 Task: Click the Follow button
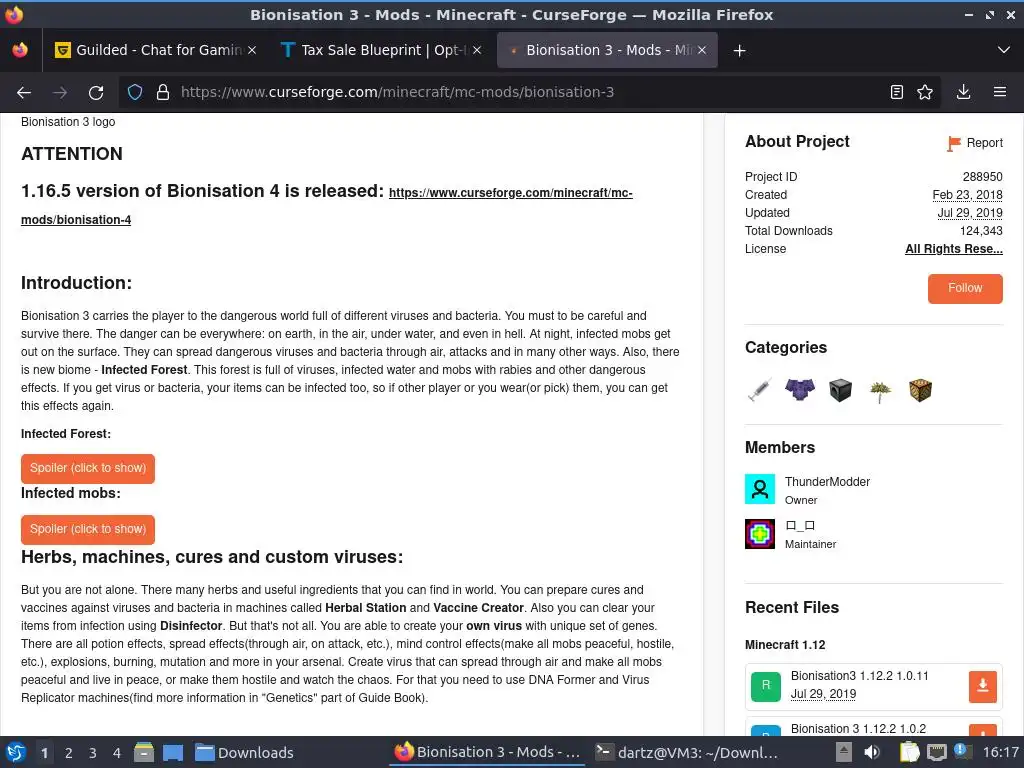click(965, 288)
